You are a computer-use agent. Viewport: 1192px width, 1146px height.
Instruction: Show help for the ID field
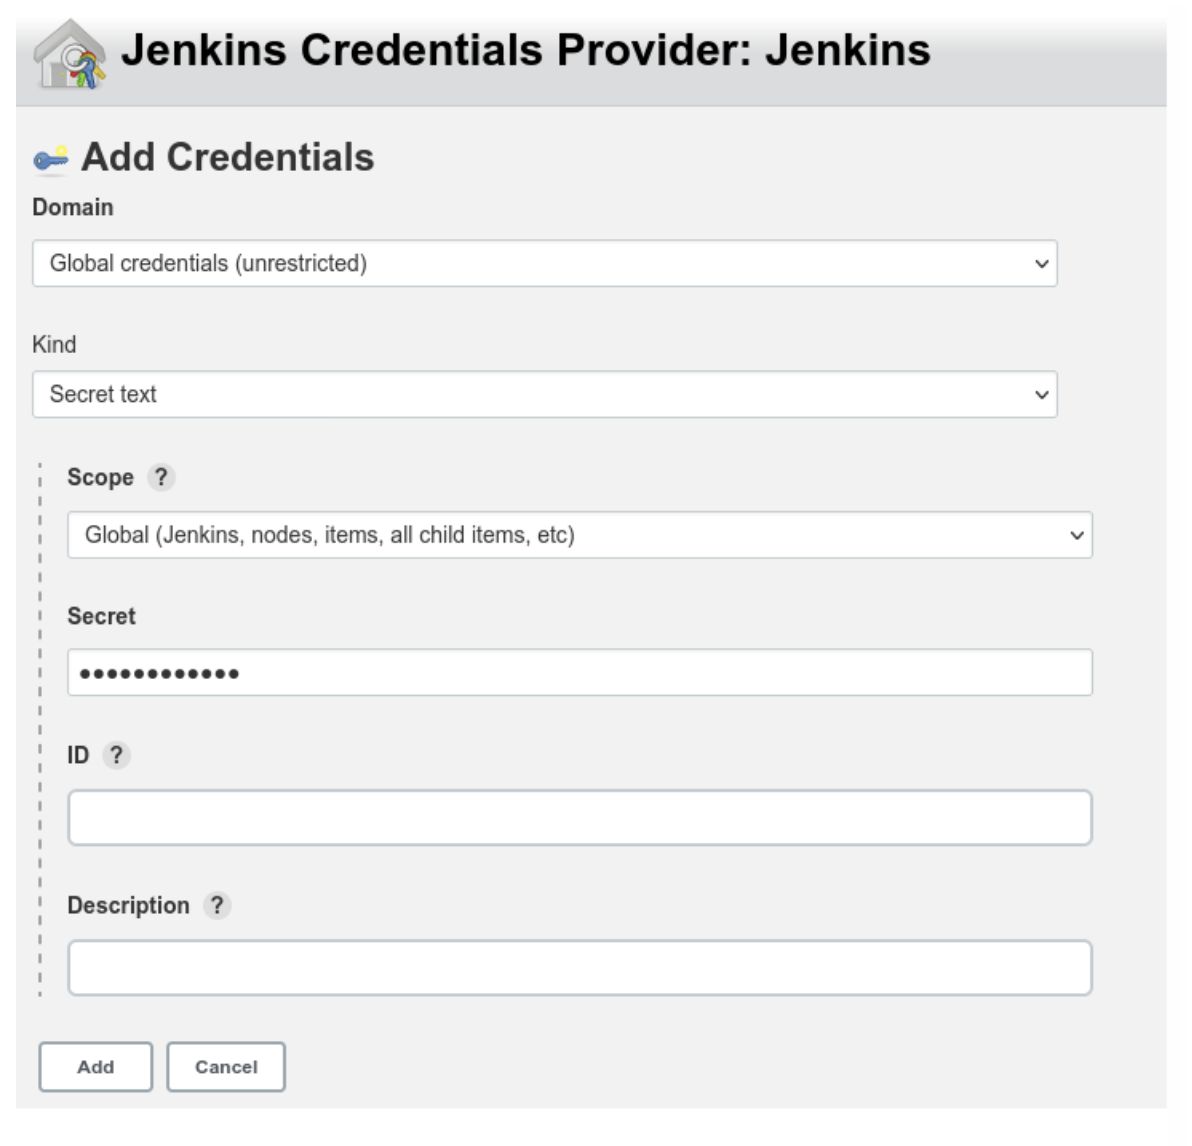(116, 755)
